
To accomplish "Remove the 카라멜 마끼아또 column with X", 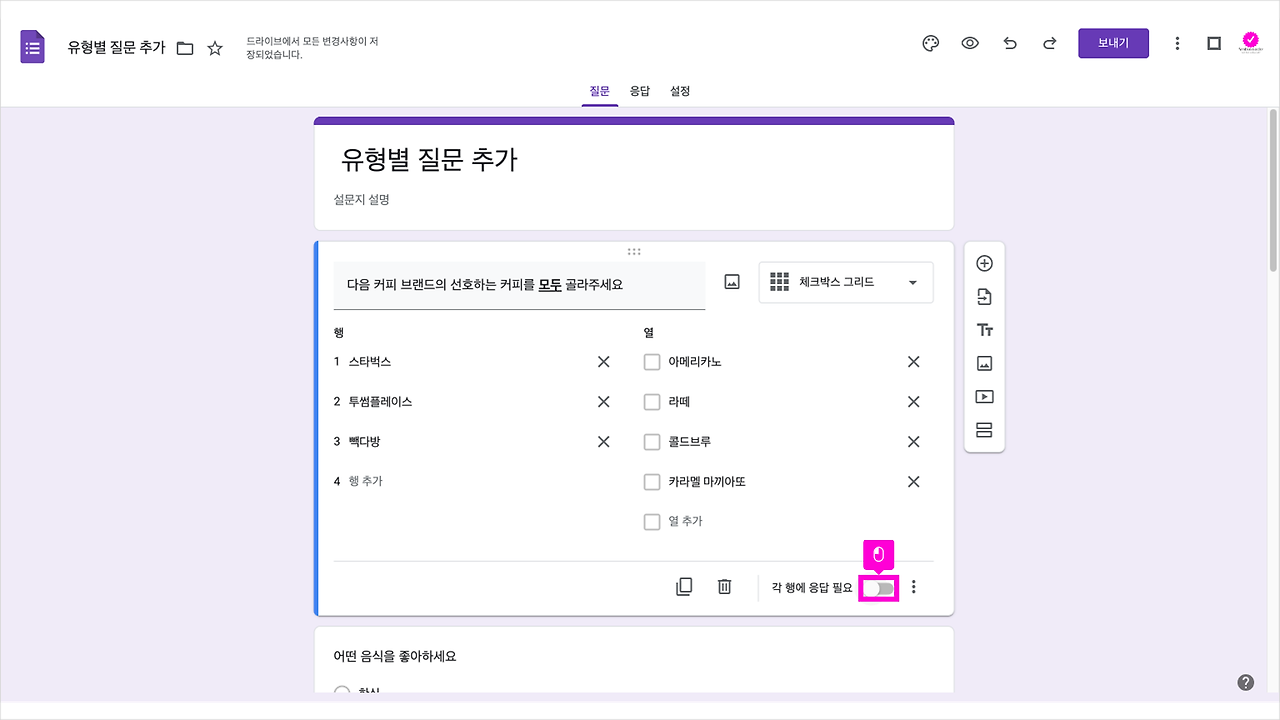I will tap(912, 481).
